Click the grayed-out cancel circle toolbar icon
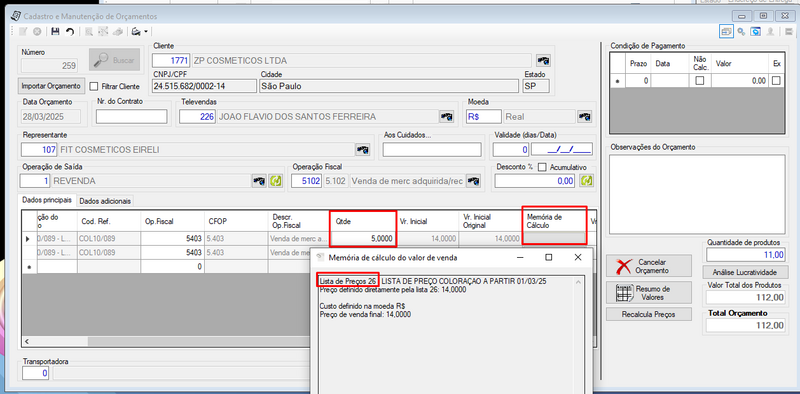The width and height of the screenshot is (800, 394). pos(37,32)
